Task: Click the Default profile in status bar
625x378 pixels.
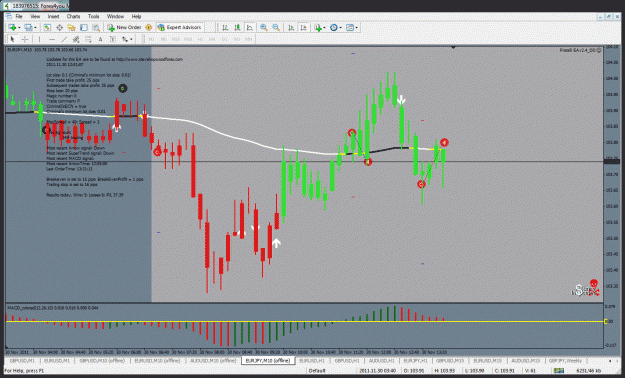Action: [317, 371]
